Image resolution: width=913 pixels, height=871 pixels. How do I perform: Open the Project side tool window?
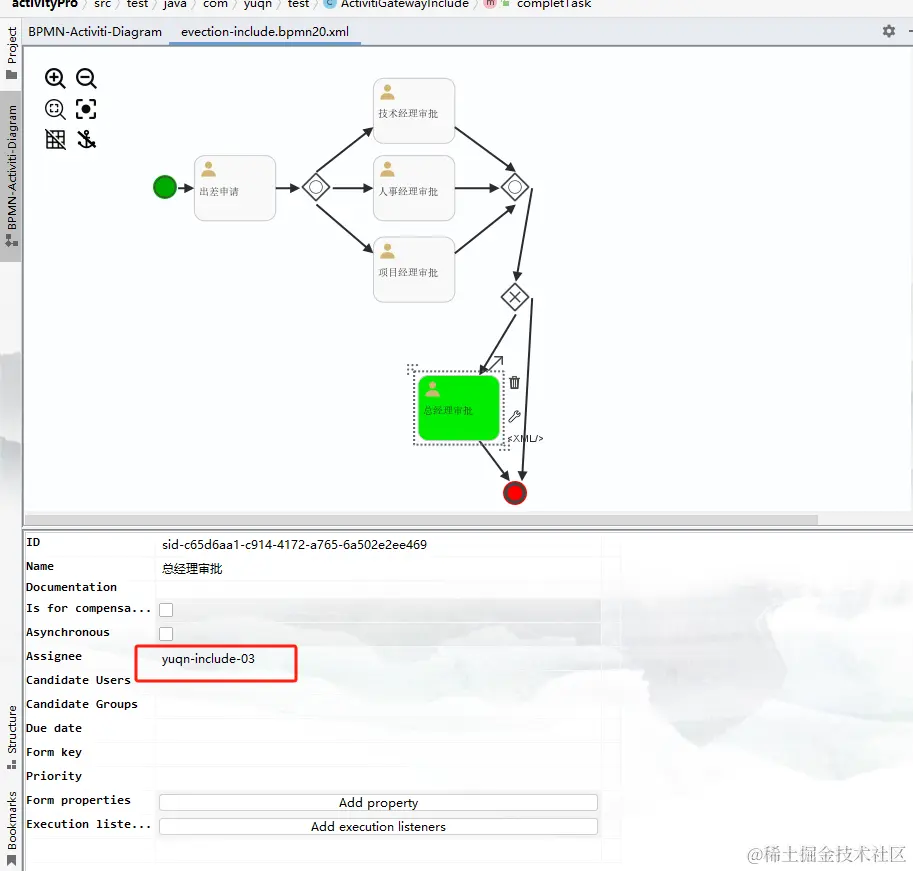point(11,53)
